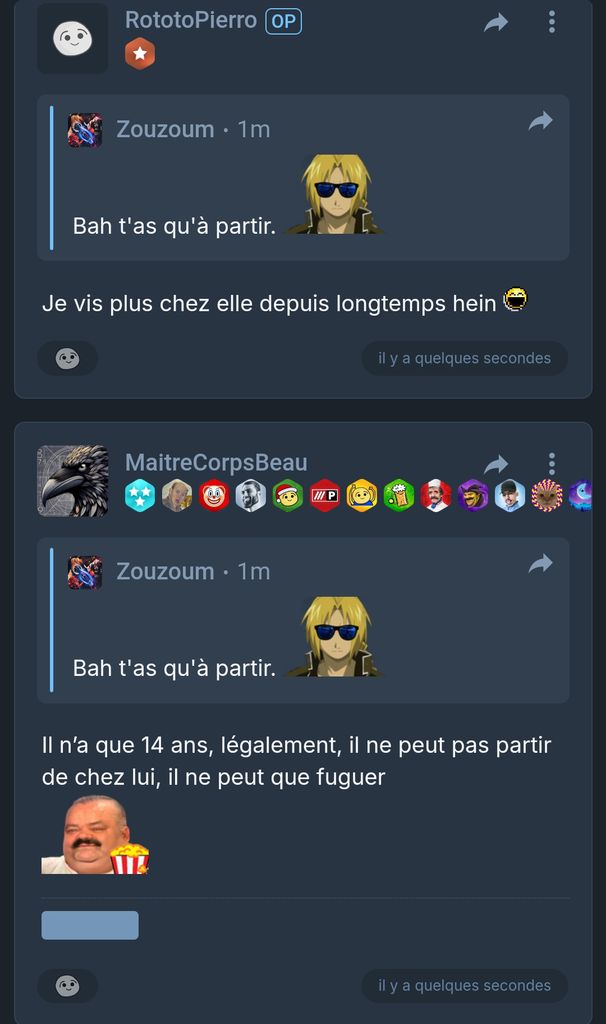Image resolution: width=606 pixels, height=1024 pixels.
Task: Open MaitreCorpsBeau's three-dot post menu
Action: tap(552, 464)
